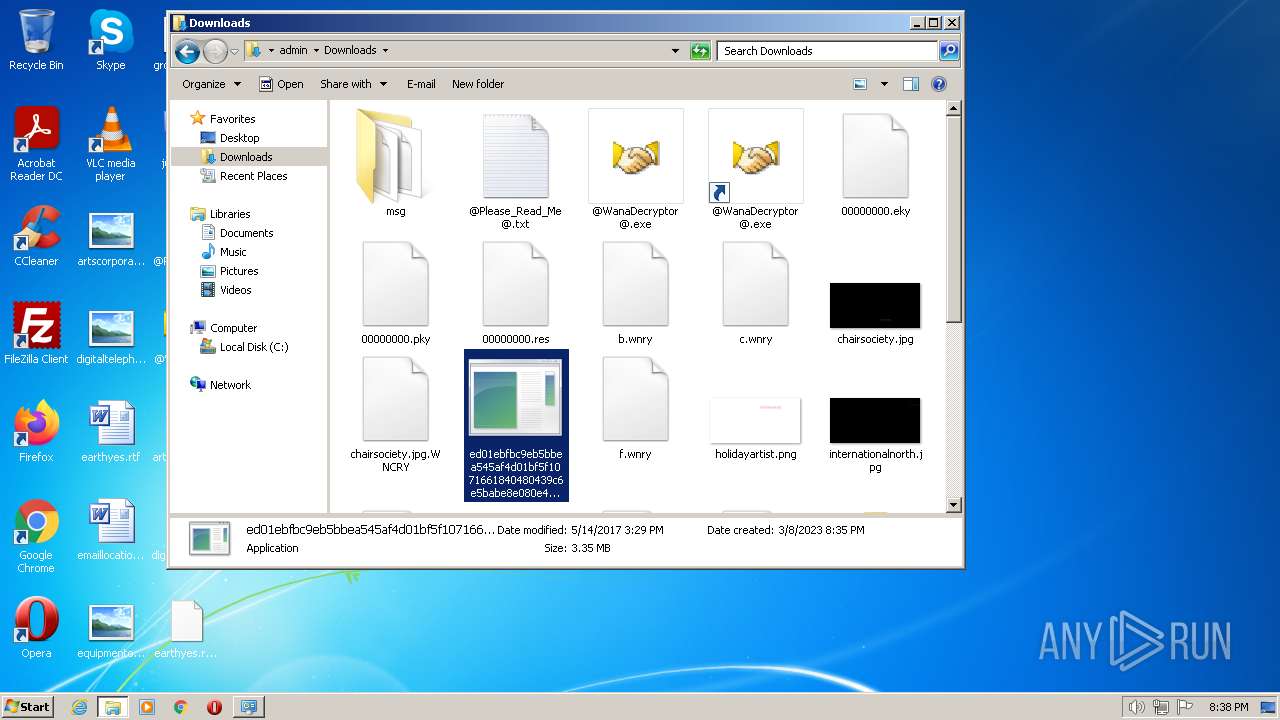Expand the Share with dropdown
The width and height of the screenshot is (1280, 720).
(353, 85)
